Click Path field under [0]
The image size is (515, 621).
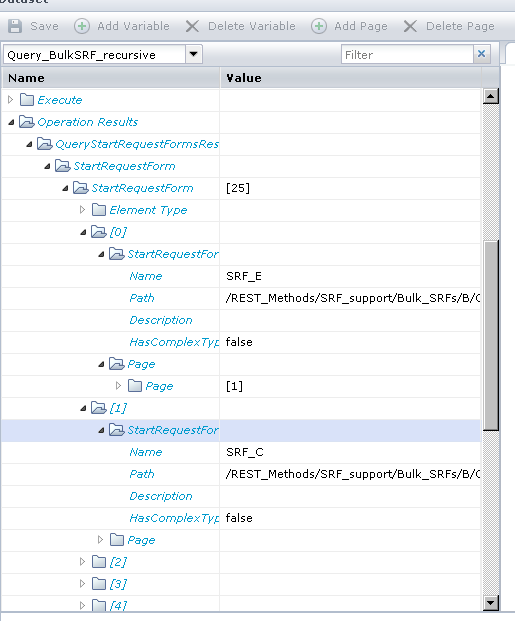[142, 298]
